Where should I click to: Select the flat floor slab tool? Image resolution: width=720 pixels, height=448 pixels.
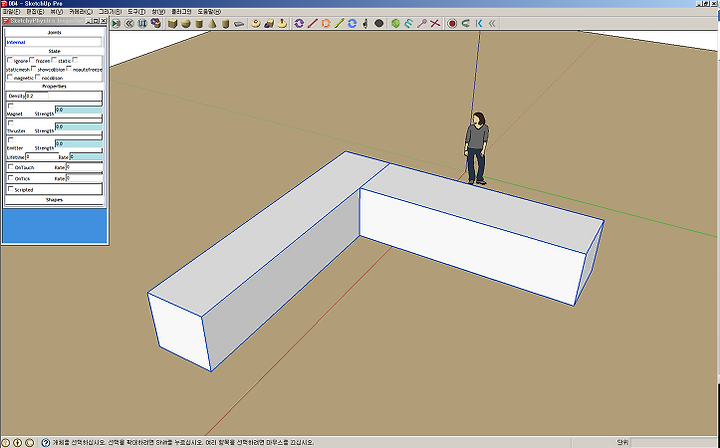239,23
